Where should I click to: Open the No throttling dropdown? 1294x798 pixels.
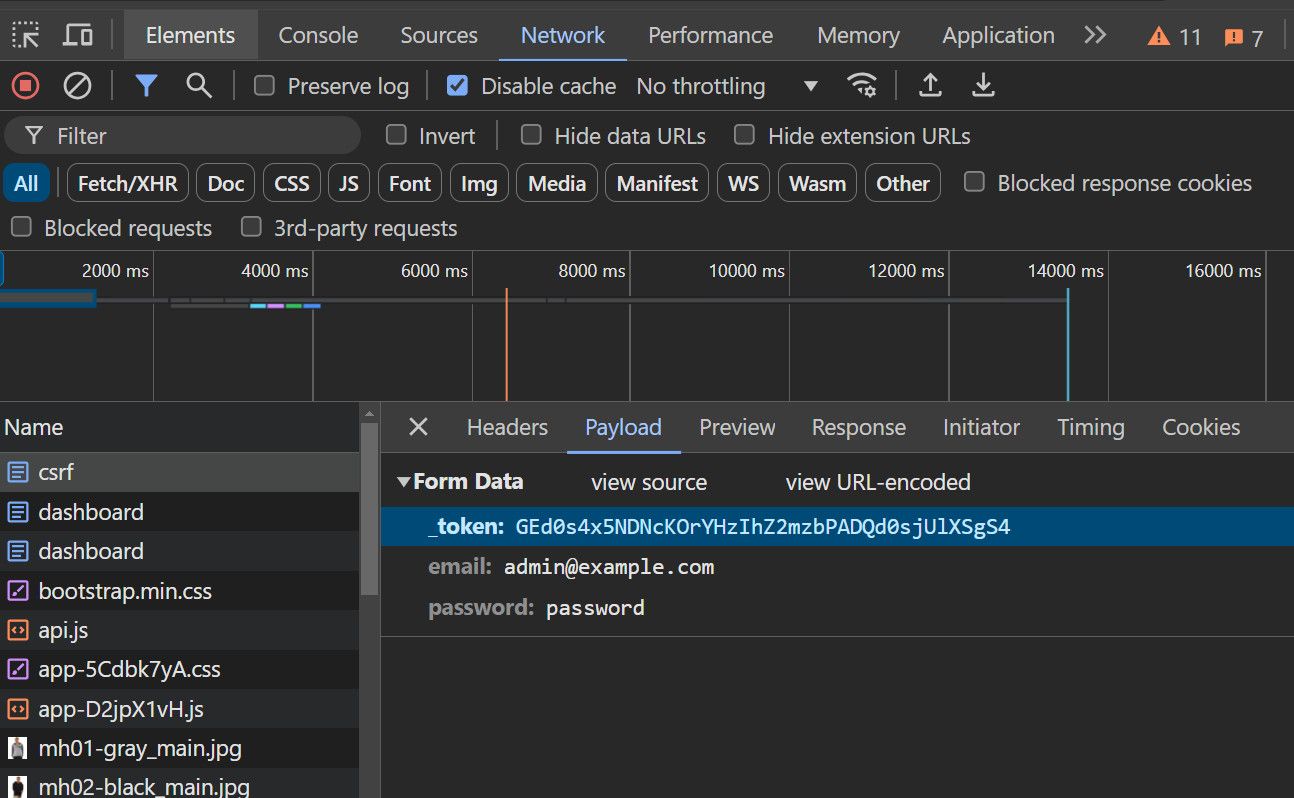(727, 86)
